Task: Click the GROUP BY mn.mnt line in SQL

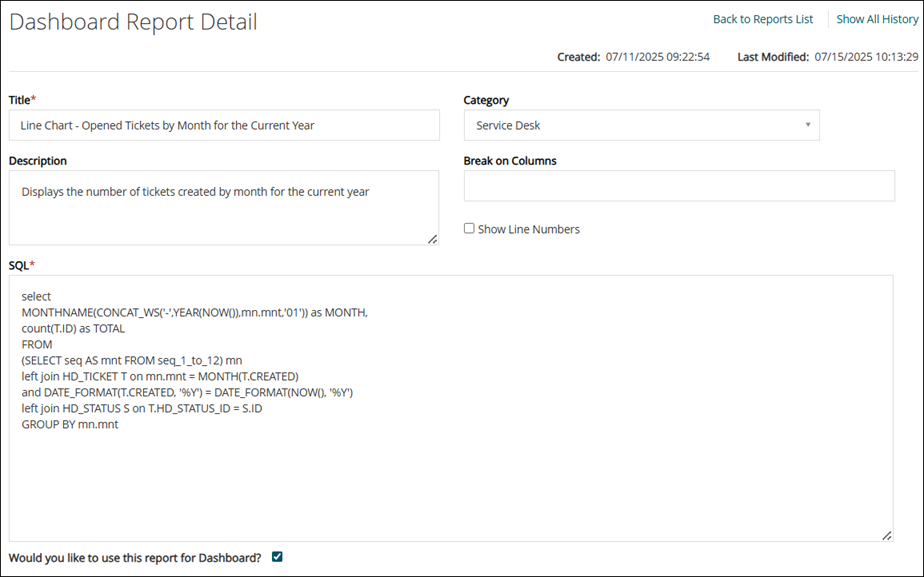Action: (70, 424)
